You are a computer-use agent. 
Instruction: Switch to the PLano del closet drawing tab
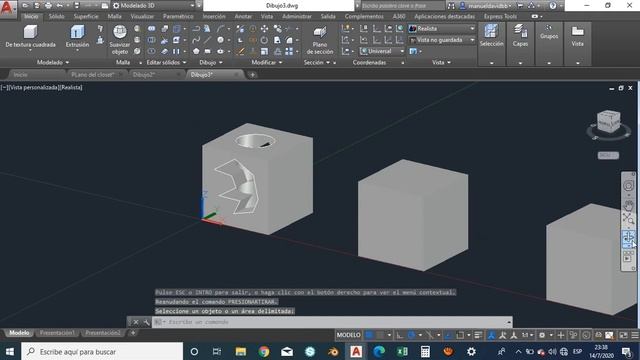(x=92, y=75)
